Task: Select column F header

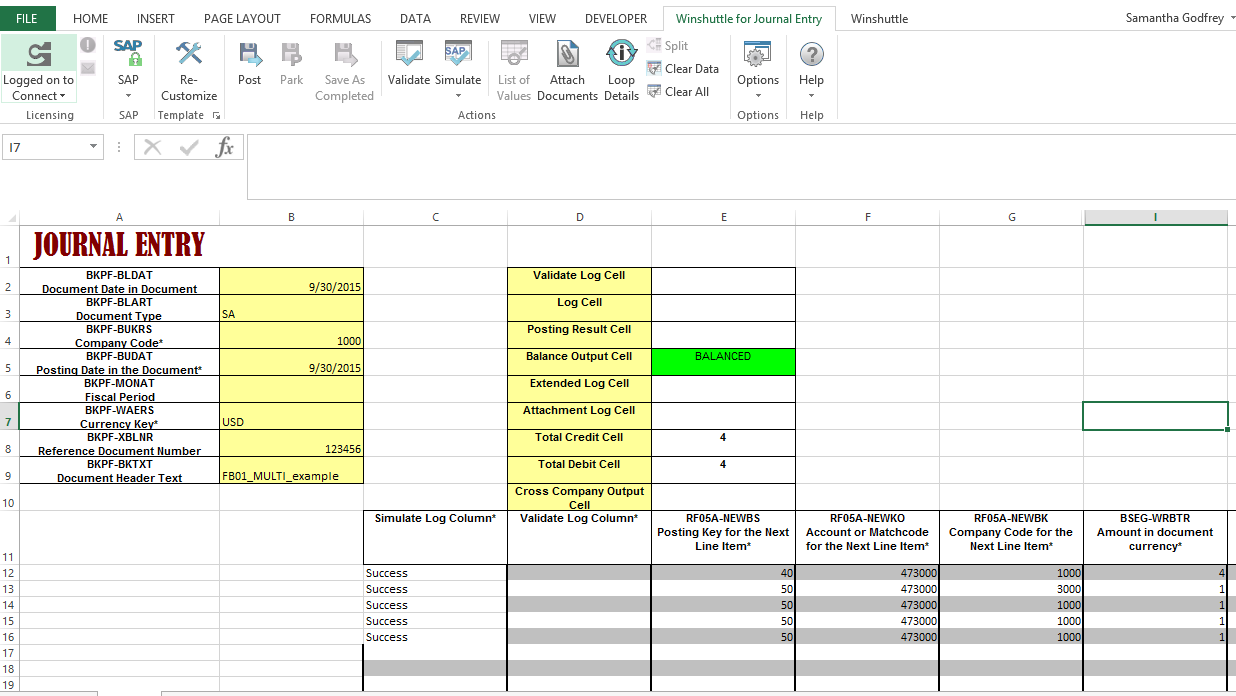Action: click(x=867, y=218)
